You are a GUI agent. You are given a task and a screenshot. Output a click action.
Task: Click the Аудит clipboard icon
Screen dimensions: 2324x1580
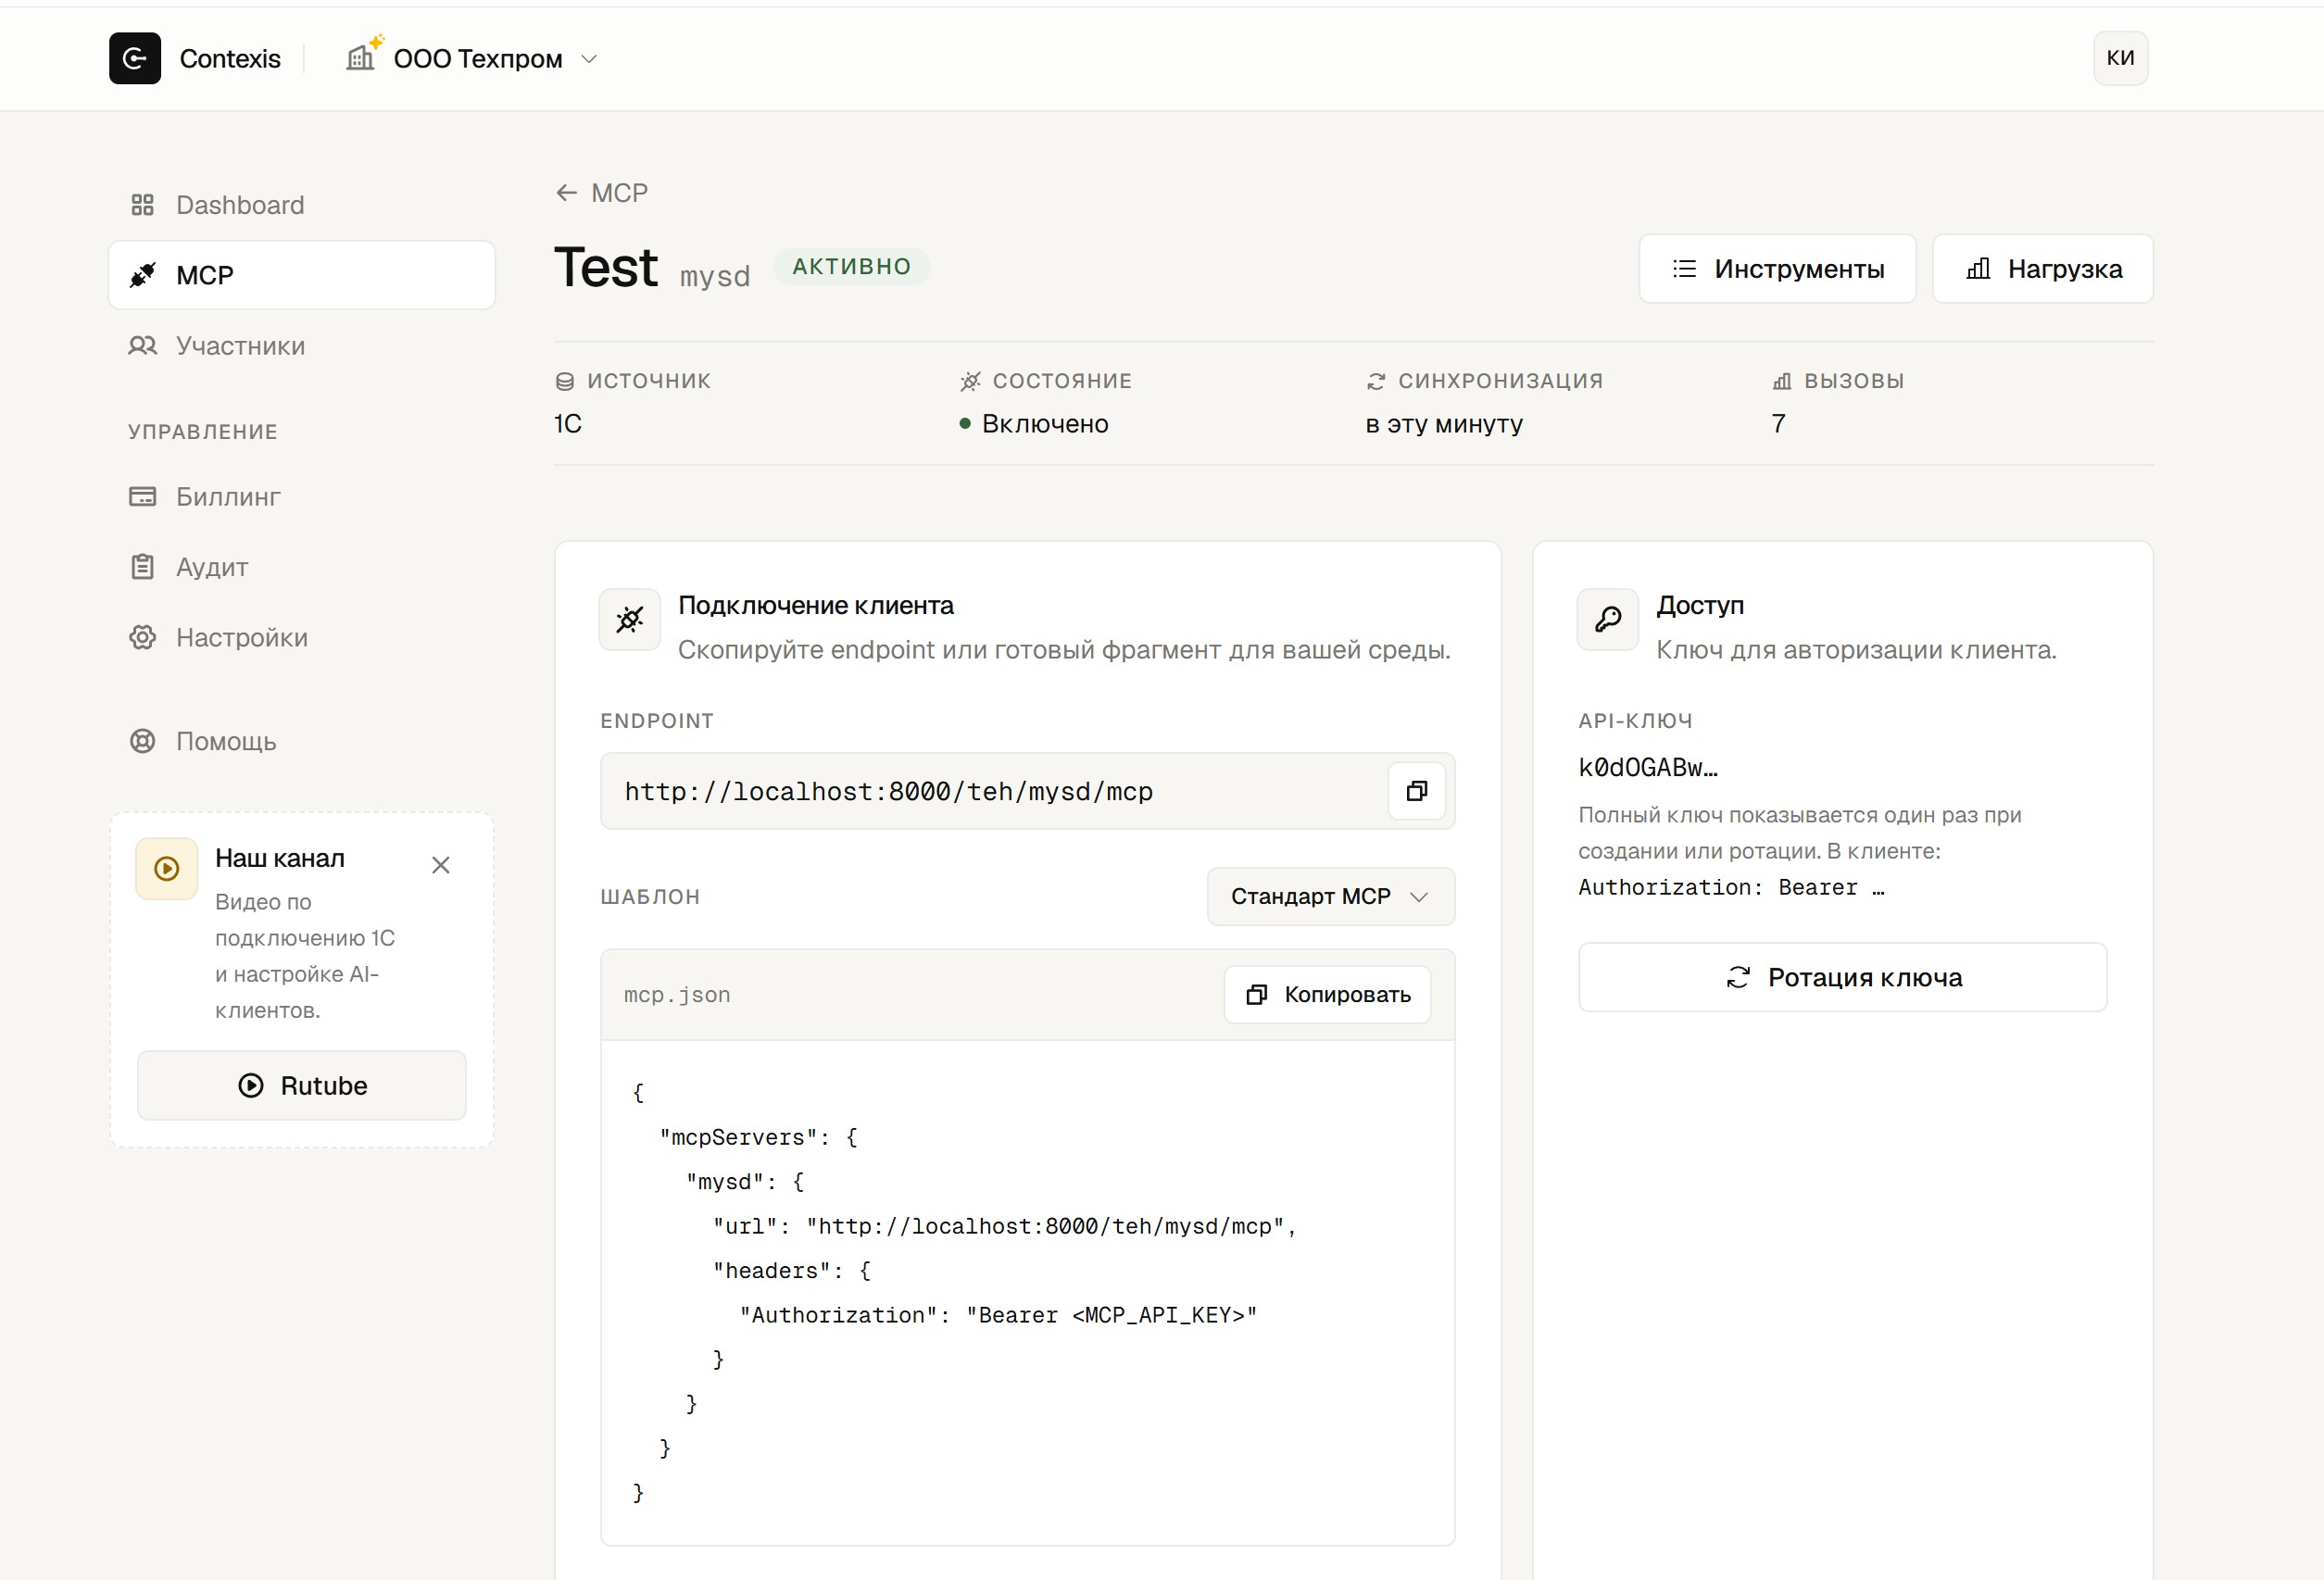143,567
